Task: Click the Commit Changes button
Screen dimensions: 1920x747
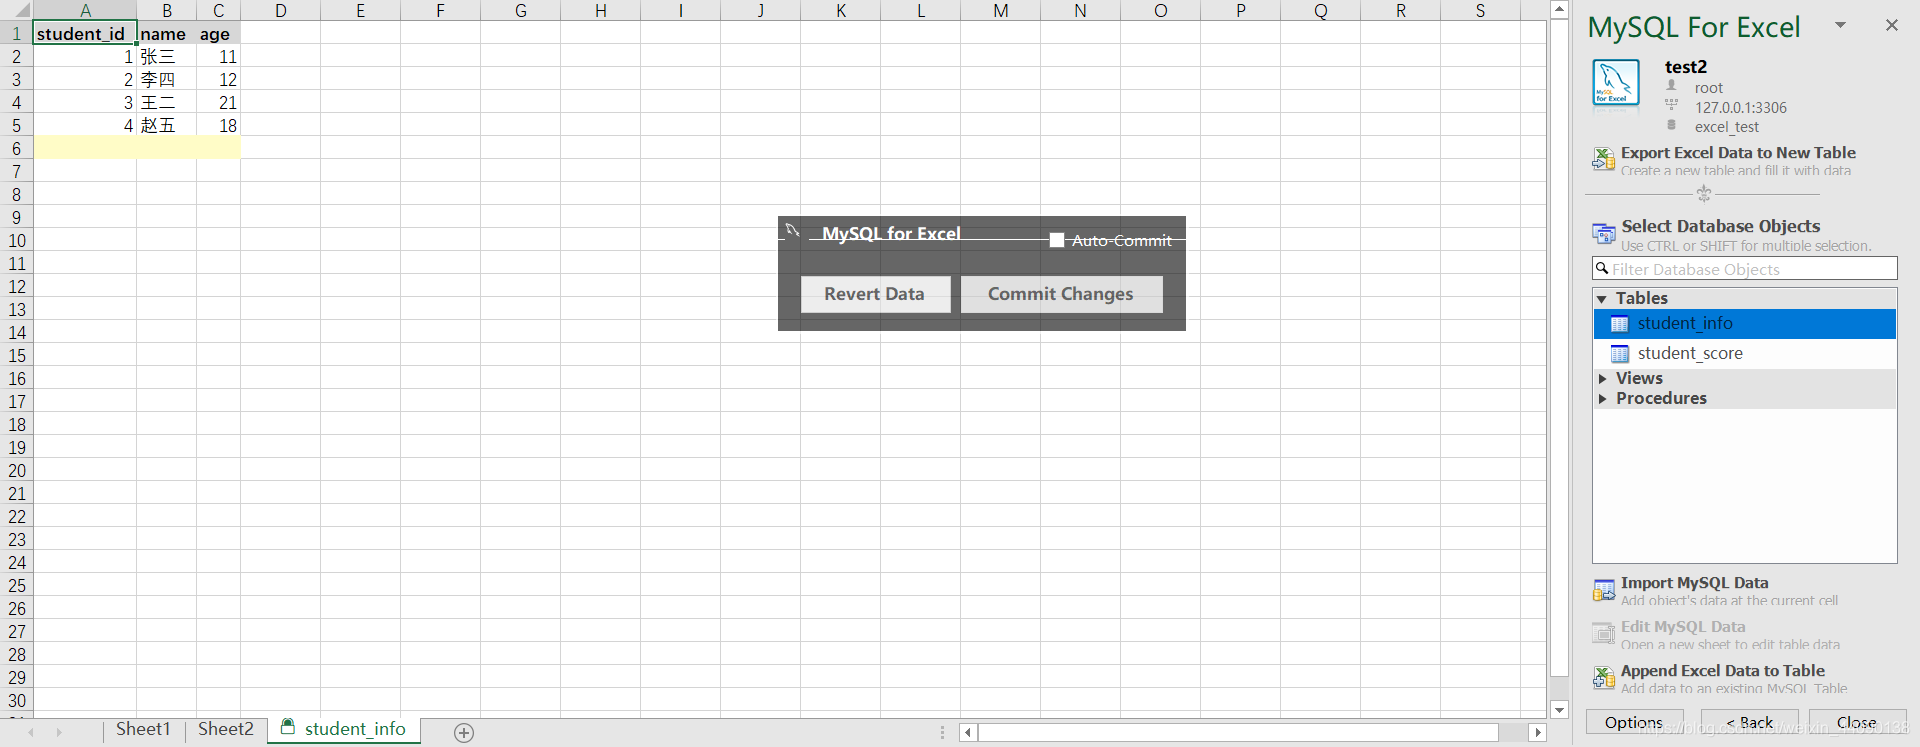Action: 1061,294
